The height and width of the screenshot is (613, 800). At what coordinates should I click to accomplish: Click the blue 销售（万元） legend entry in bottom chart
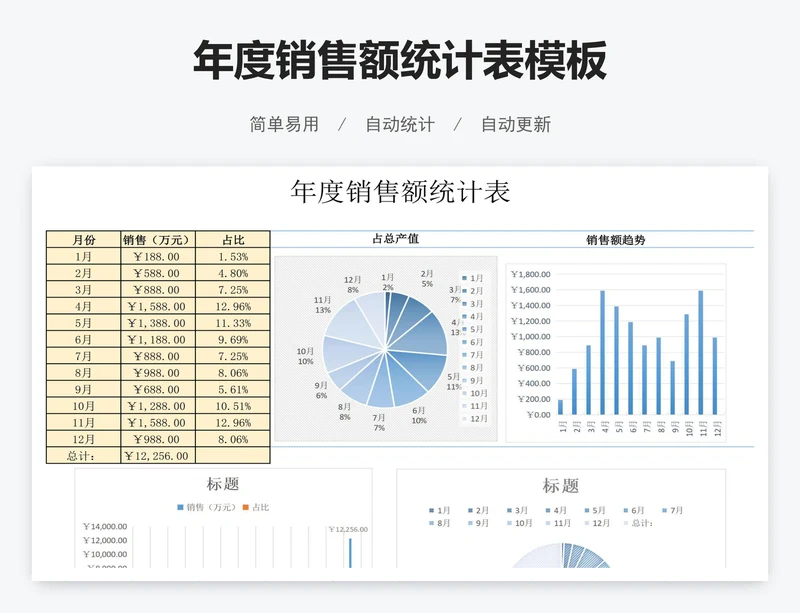207,507
